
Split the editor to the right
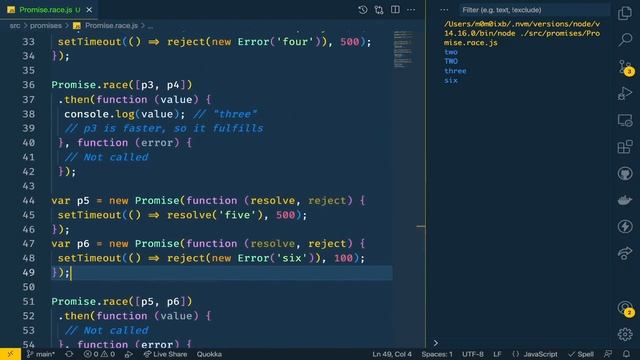click(x=395, y=10)
